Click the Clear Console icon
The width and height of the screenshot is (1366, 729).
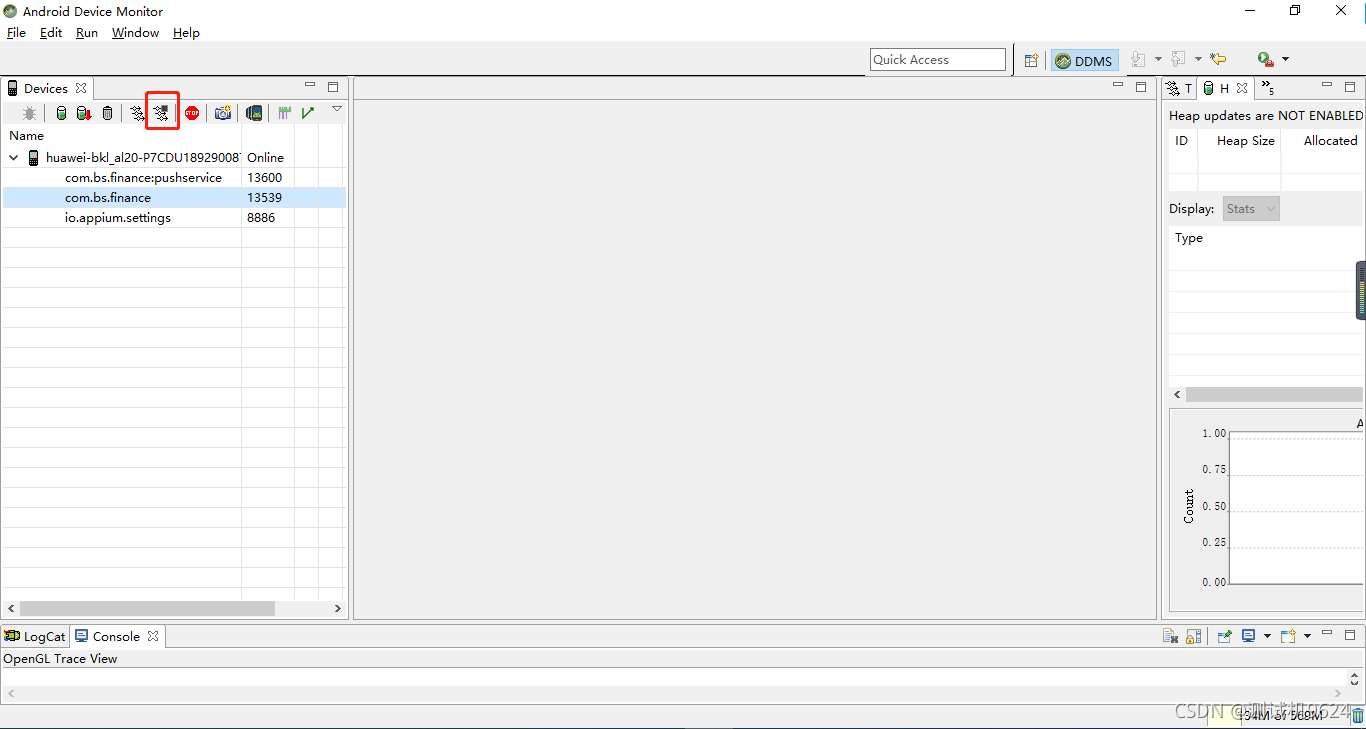pyautogui.click(x=1170, y=636)
